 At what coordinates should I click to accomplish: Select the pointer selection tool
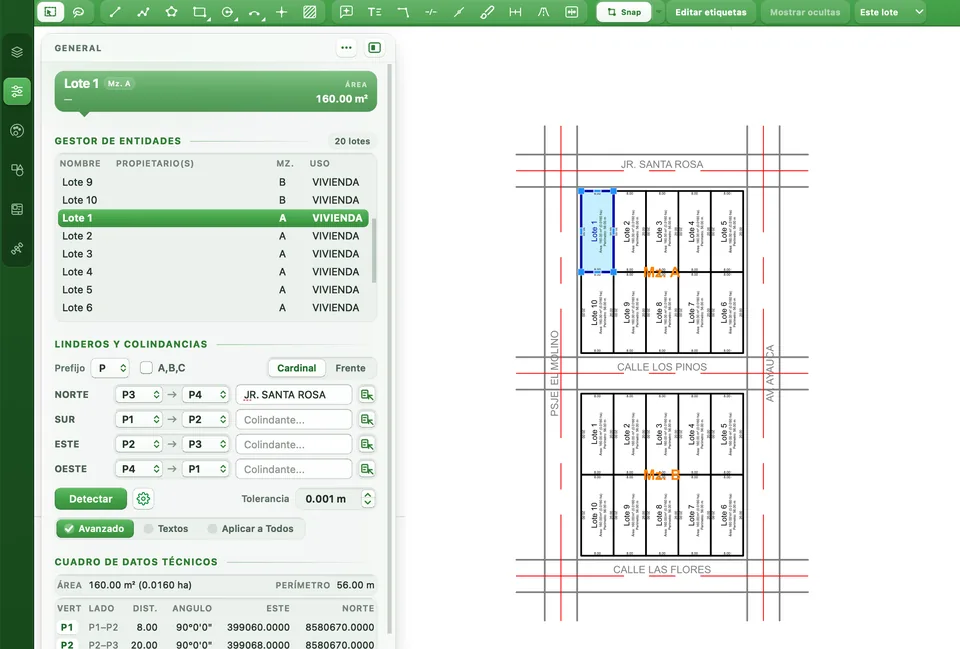click(50, 12)
